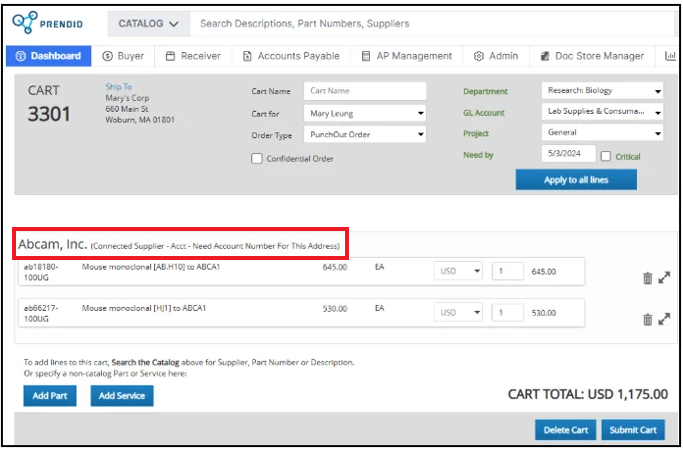
Task: Click the Apply to all lines button
Action: click(x=576, y=179)
